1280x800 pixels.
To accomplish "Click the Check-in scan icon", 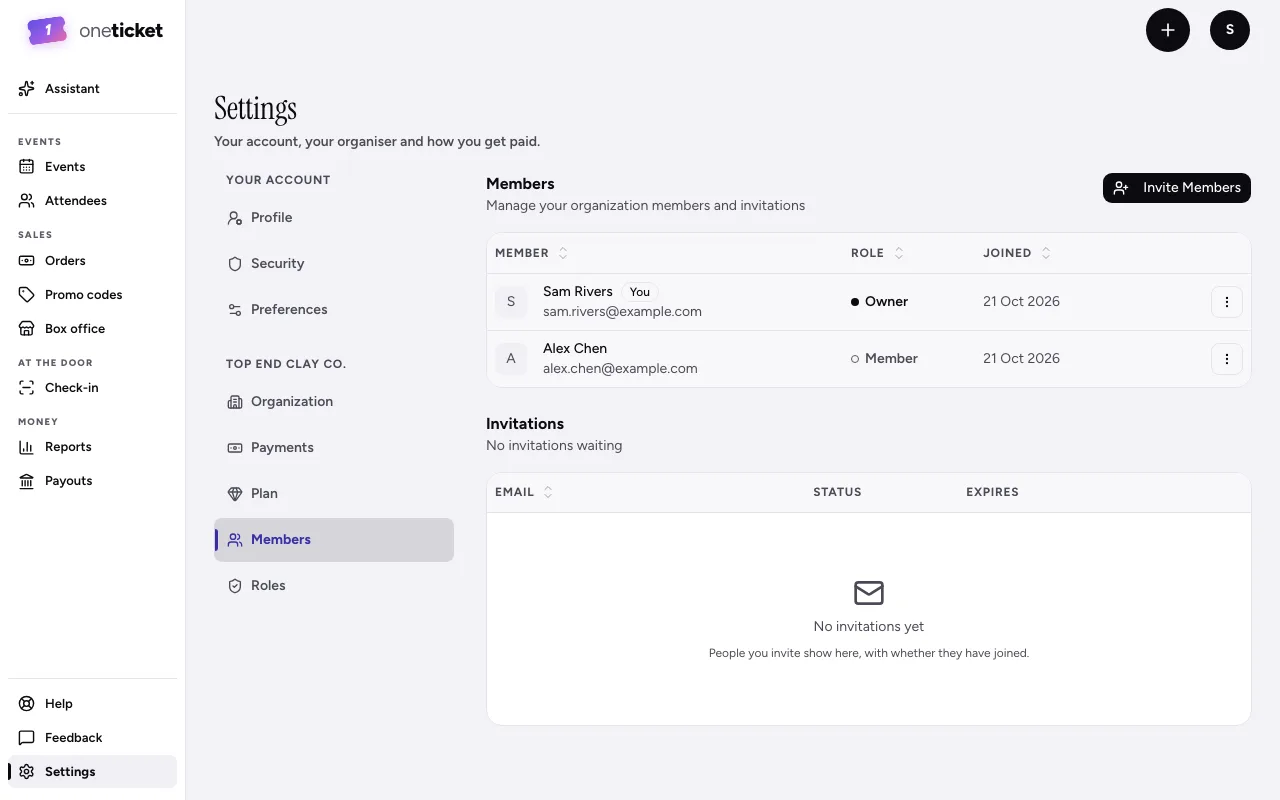I will click(x=27, y=388).
